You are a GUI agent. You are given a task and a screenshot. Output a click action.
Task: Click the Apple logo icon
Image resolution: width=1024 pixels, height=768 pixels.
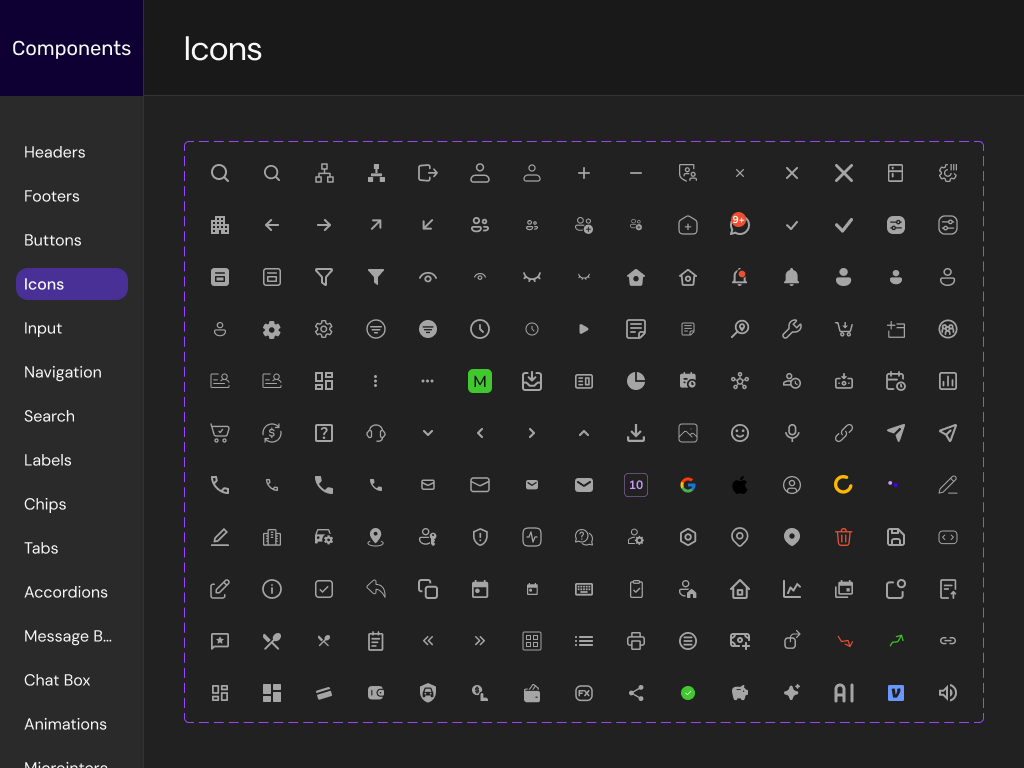[x=740, y=485]
